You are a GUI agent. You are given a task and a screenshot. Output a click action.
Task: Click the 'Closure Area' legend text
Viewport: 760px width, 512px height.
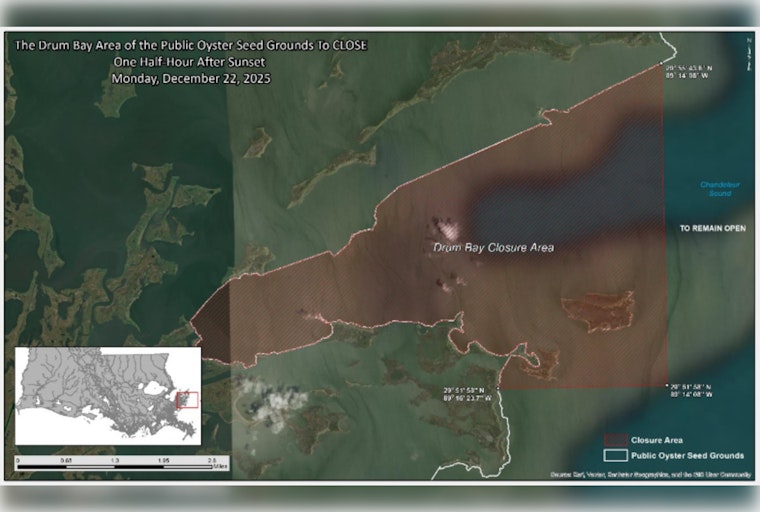pyautogui.click(x=657, y=440)
